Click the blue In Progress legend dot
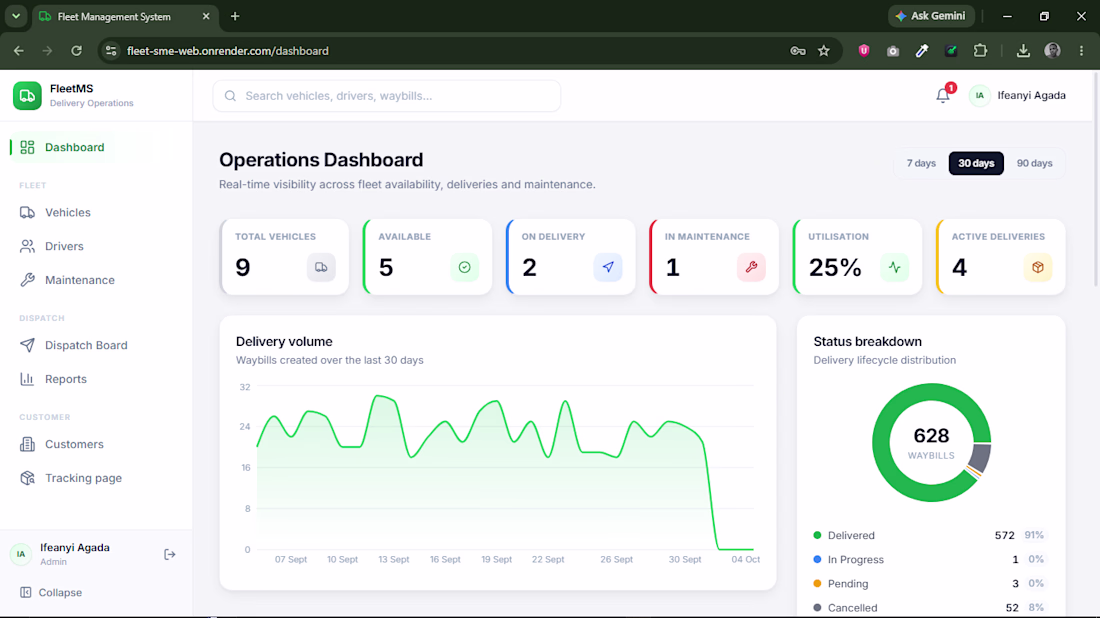Viewport: 1100px width, 618px height. point(817,559)
